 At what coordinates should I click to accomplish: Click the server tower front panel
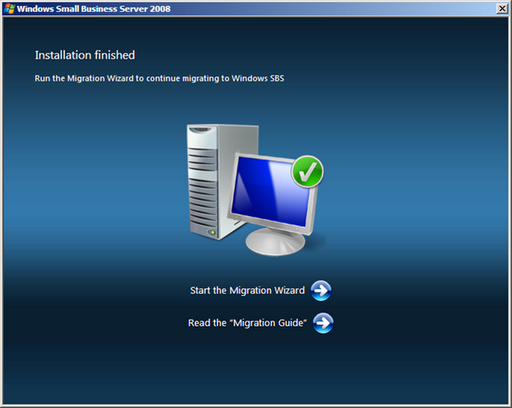pyautogui.click(x=203, y=182)
